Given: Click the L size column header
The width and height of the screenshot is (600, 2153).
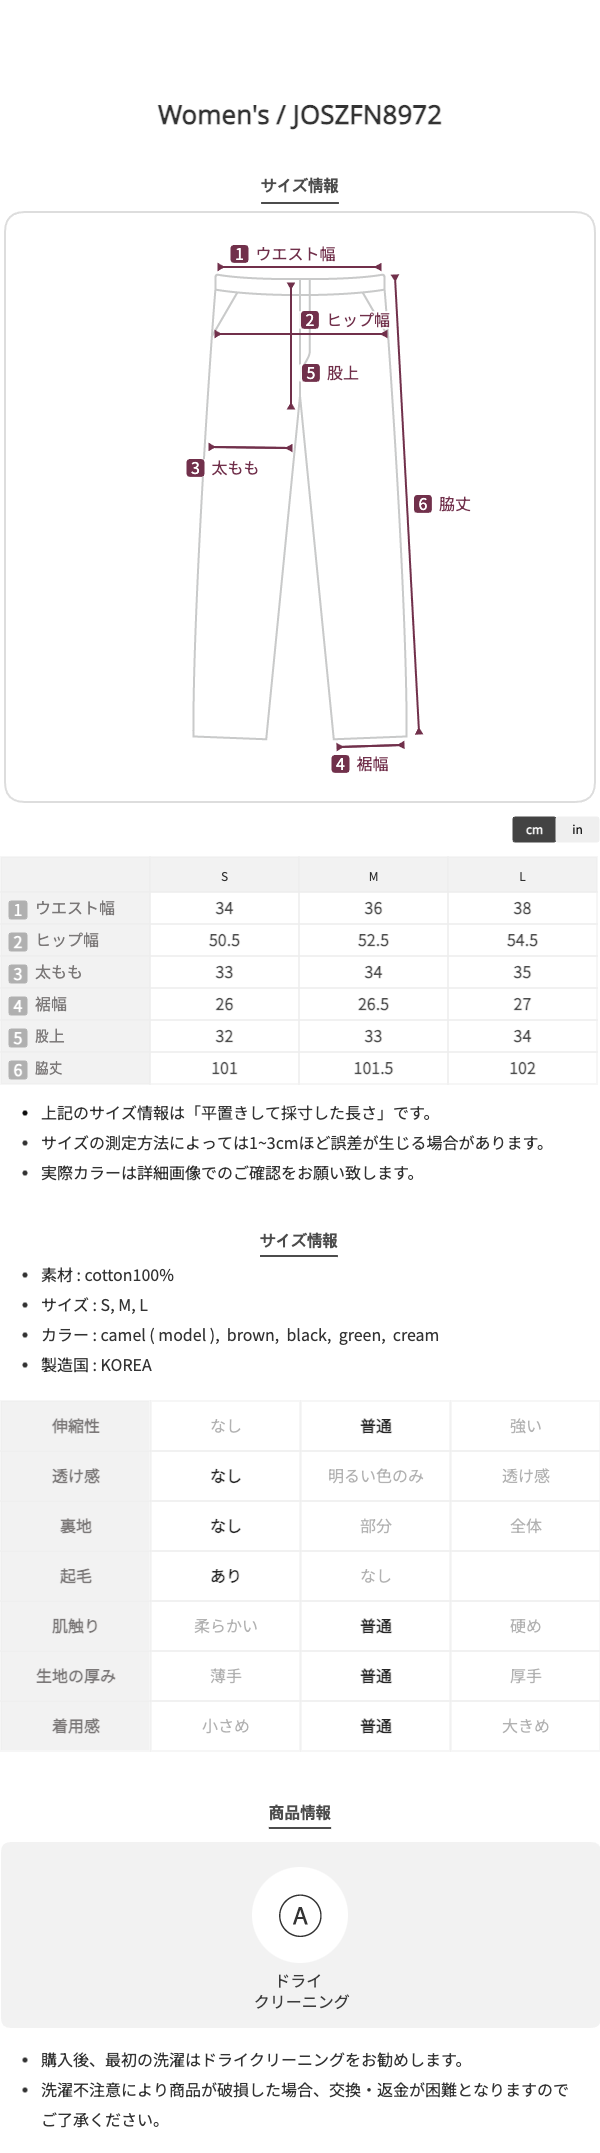Looking at the screenshot, I should 522,876.
